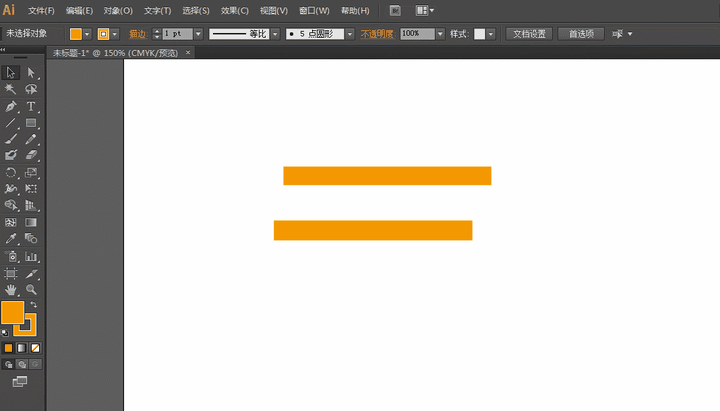
Task: Select the Eyedropper tool
Action: [11, 238]
